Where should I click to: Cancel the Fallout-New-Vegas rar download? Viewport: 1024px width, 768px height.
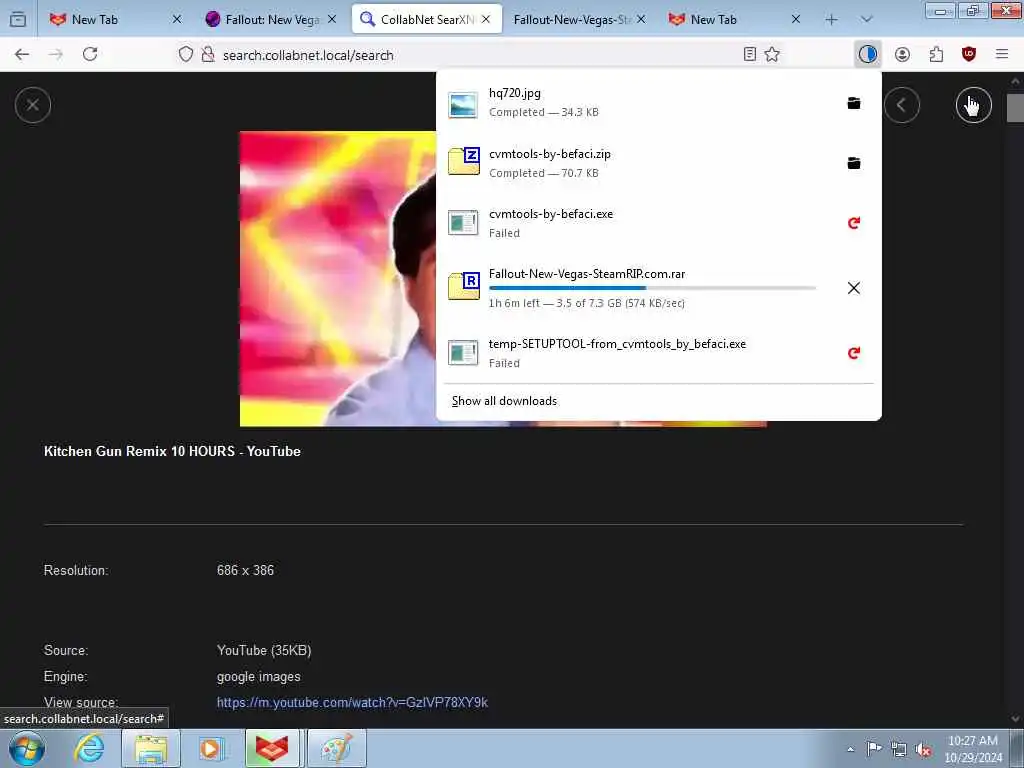pyautogui.click(x=854, y=288)
